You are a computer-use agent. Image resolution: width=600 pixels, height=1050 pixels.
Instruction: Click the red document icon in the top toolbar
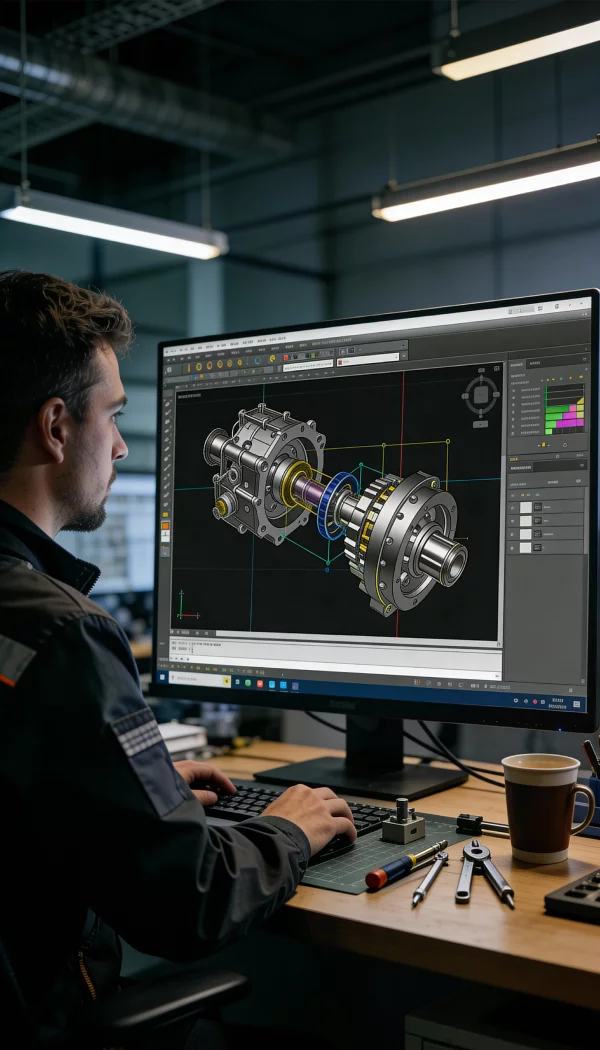point(287,356)
